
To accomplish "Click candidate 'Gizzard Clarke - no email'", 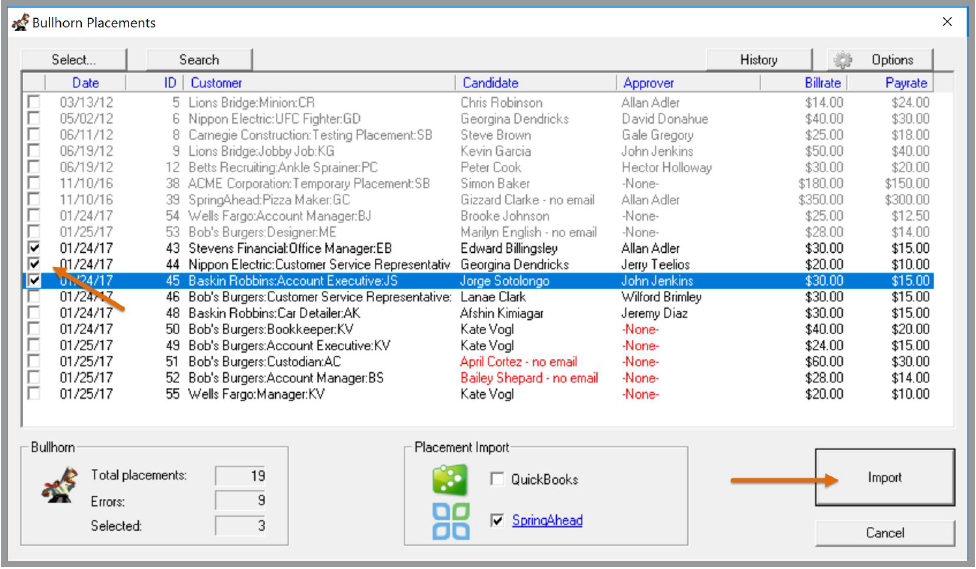I will coord(527,199).
